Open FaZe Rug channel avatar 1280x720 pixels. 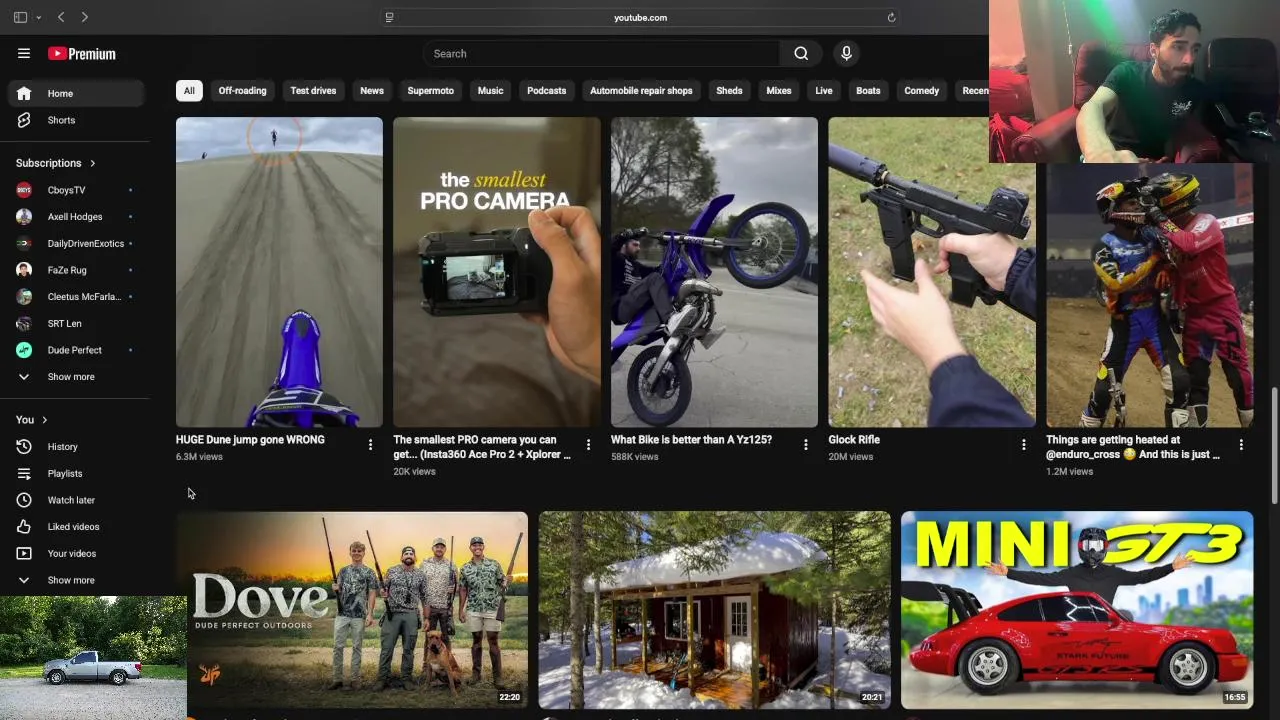pyautogui.click(x=24, y=270)
